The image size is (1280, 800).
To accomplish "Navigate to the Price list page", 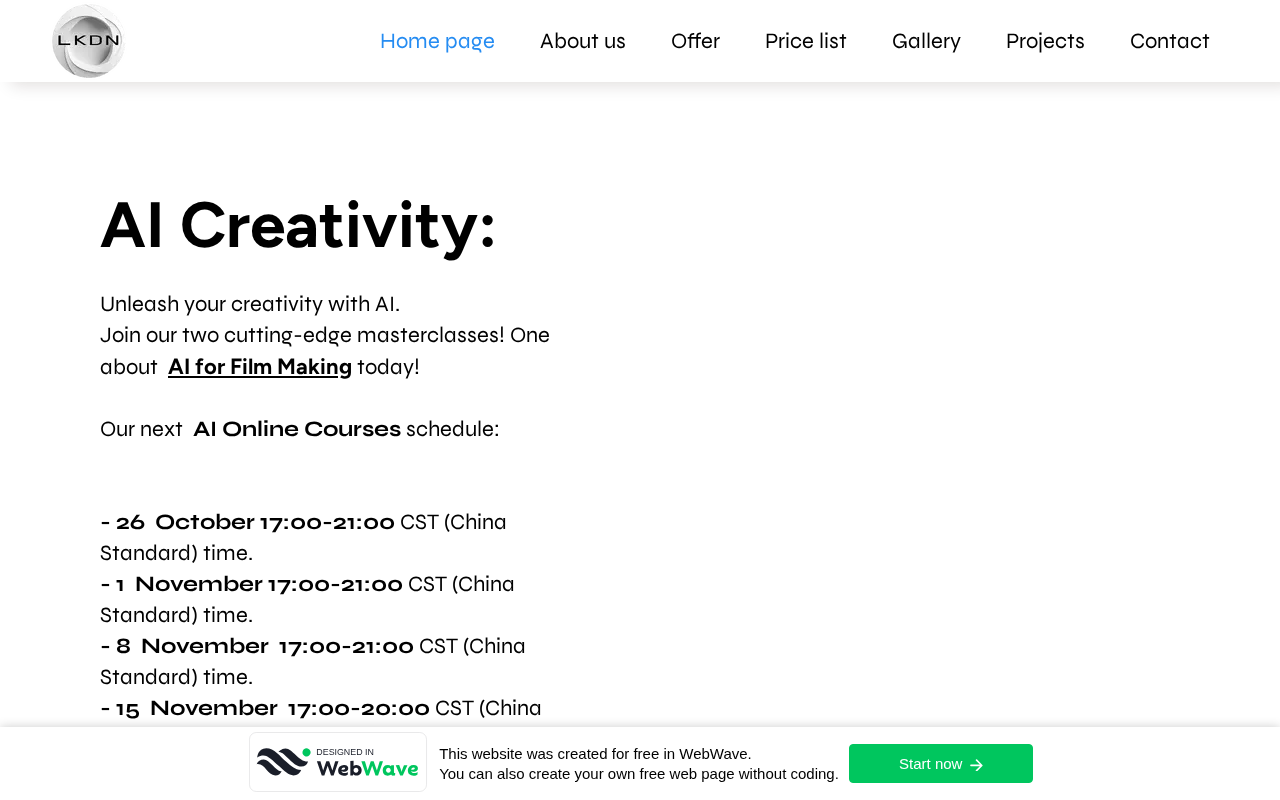I will coord(806,41).
